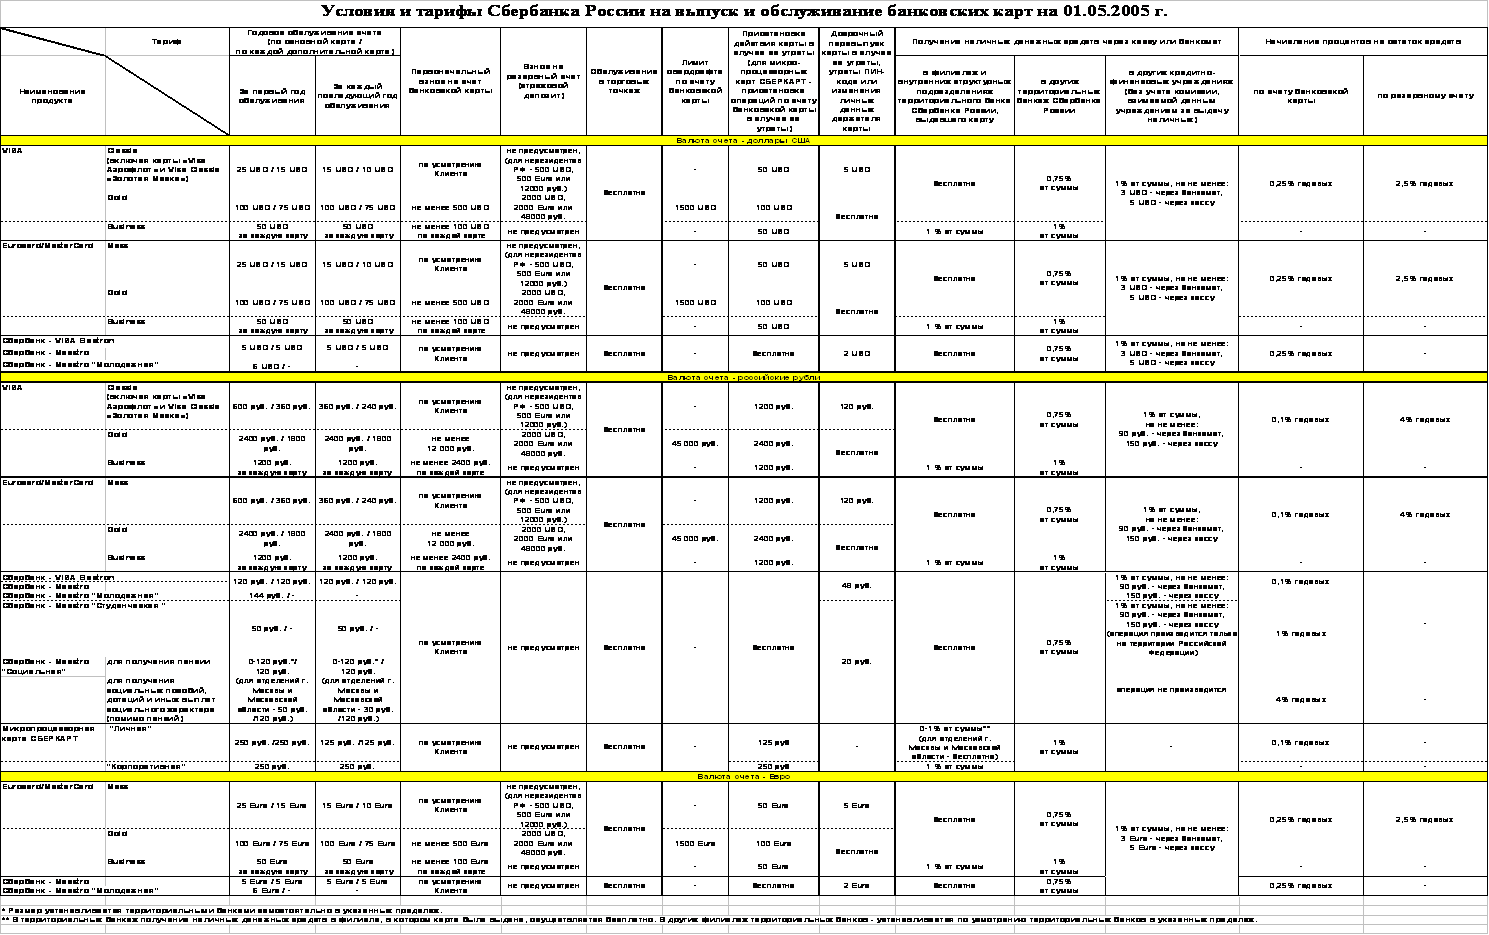This screenshot has width=1489, height=935.
Task: Click the second column's top header cell
Action: pyautogui.click(x=168, y=41)
